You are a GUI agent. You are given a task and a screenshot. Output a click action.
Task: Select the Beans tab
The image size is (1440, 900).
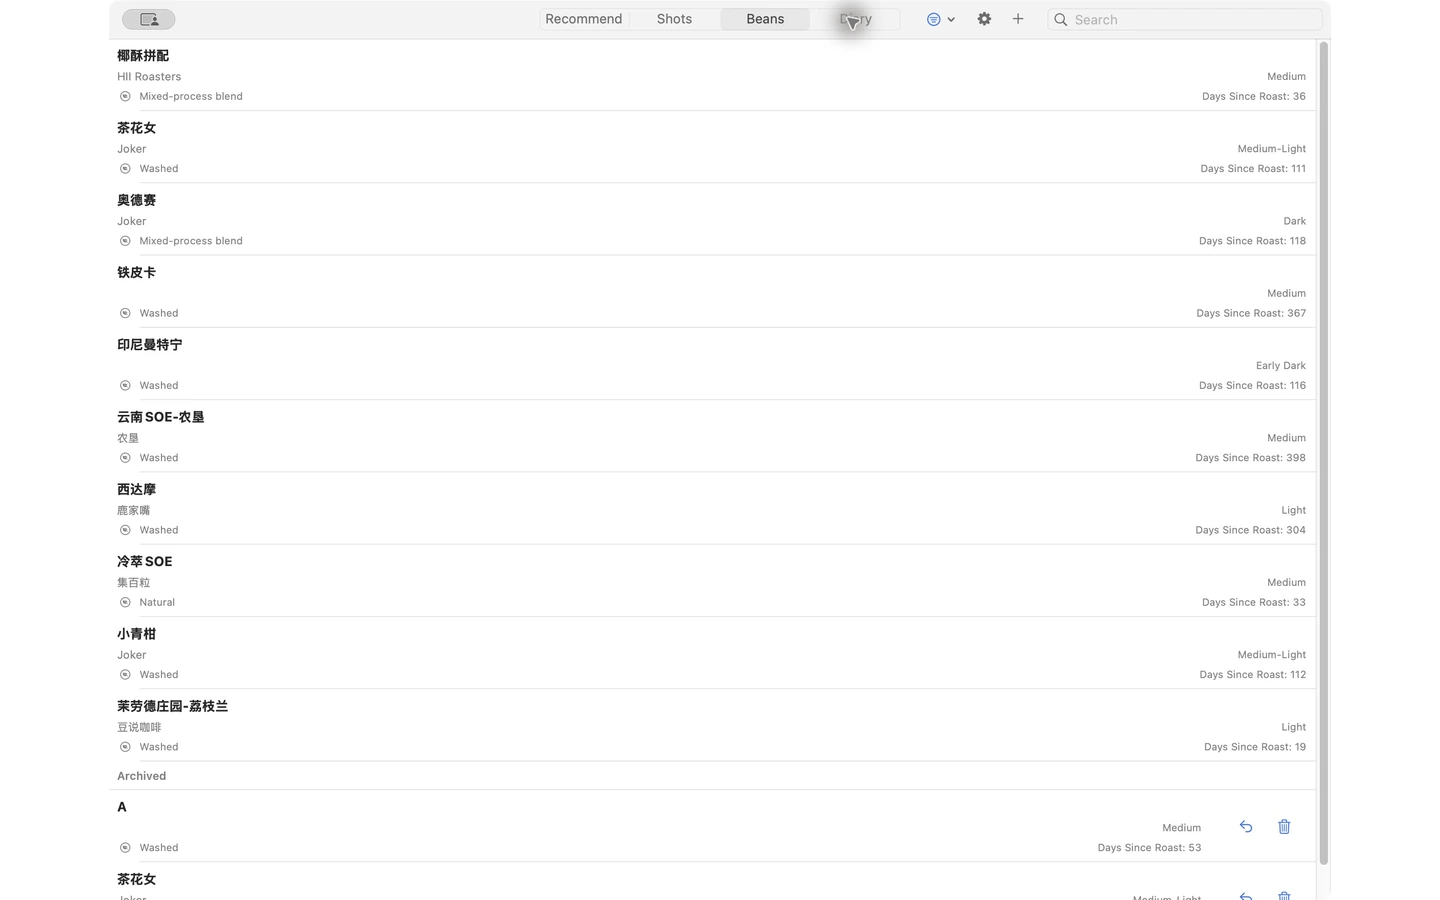point(765,19)
